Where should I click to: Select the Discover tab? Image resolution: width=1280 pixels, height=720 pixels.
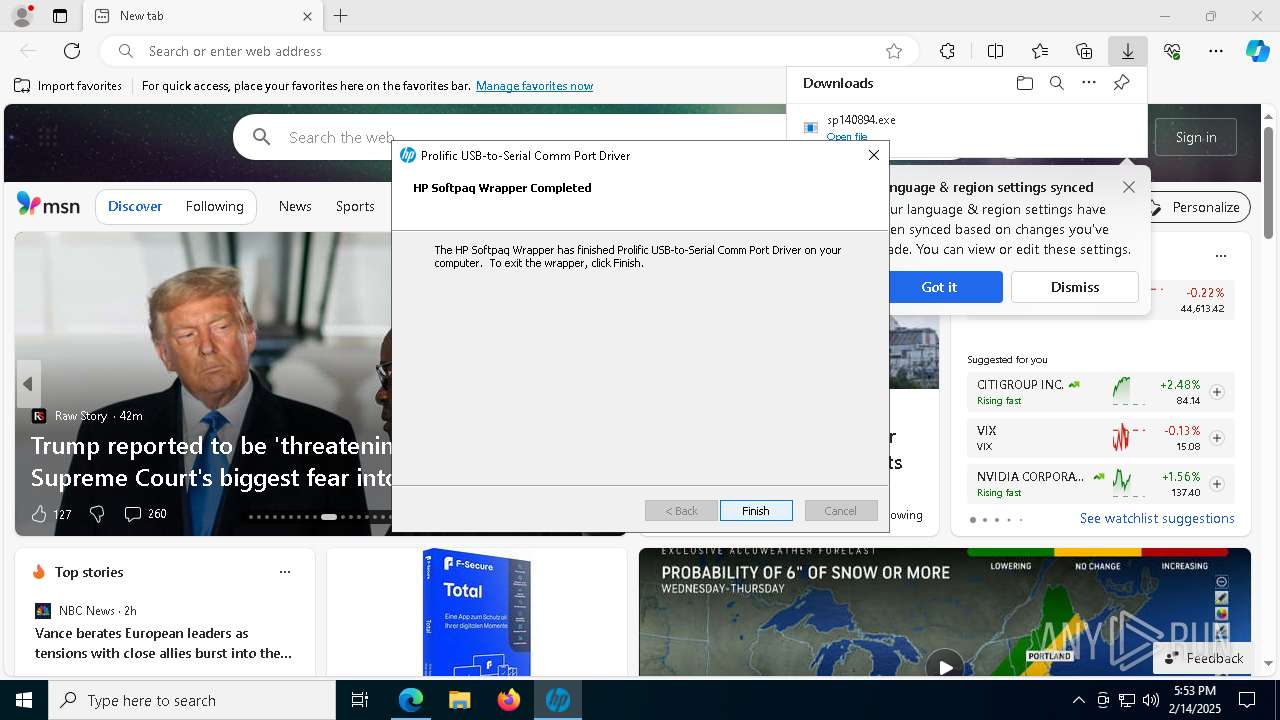(135, 206)
